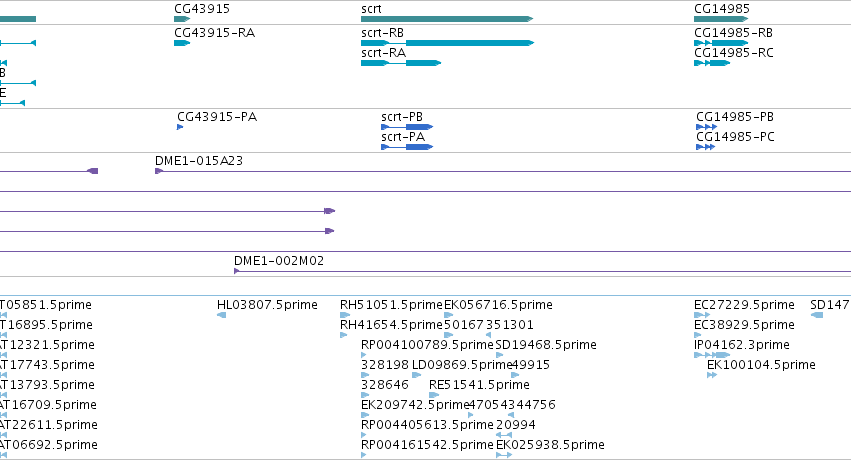Screen dimensions: 851x460
Task: Open the LD09869.5prime EST label
Action: point(462,365)
